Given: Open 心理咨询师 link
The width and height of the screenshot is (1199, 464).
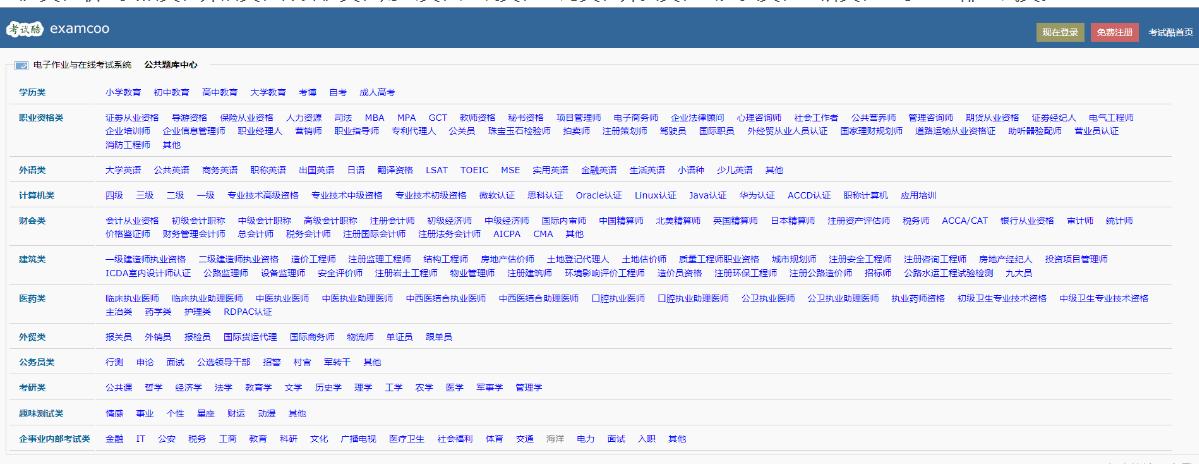Looking at the screenshot, I should pos(759,118).
